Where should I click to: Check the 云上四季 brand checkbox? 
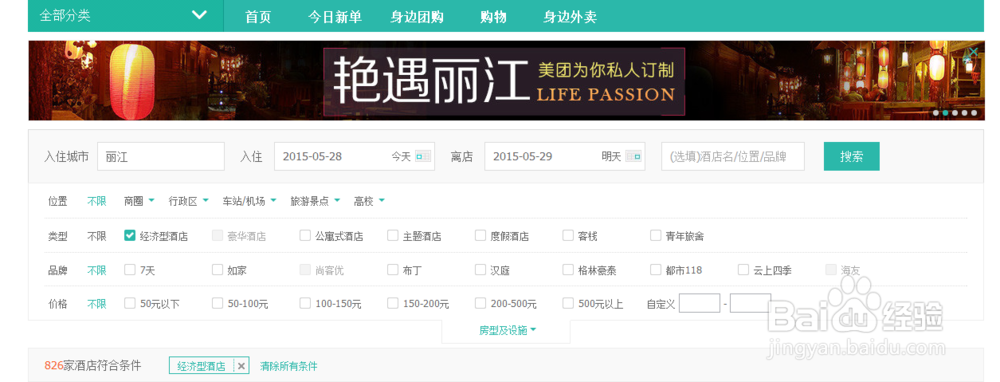[x=744, y=270]
